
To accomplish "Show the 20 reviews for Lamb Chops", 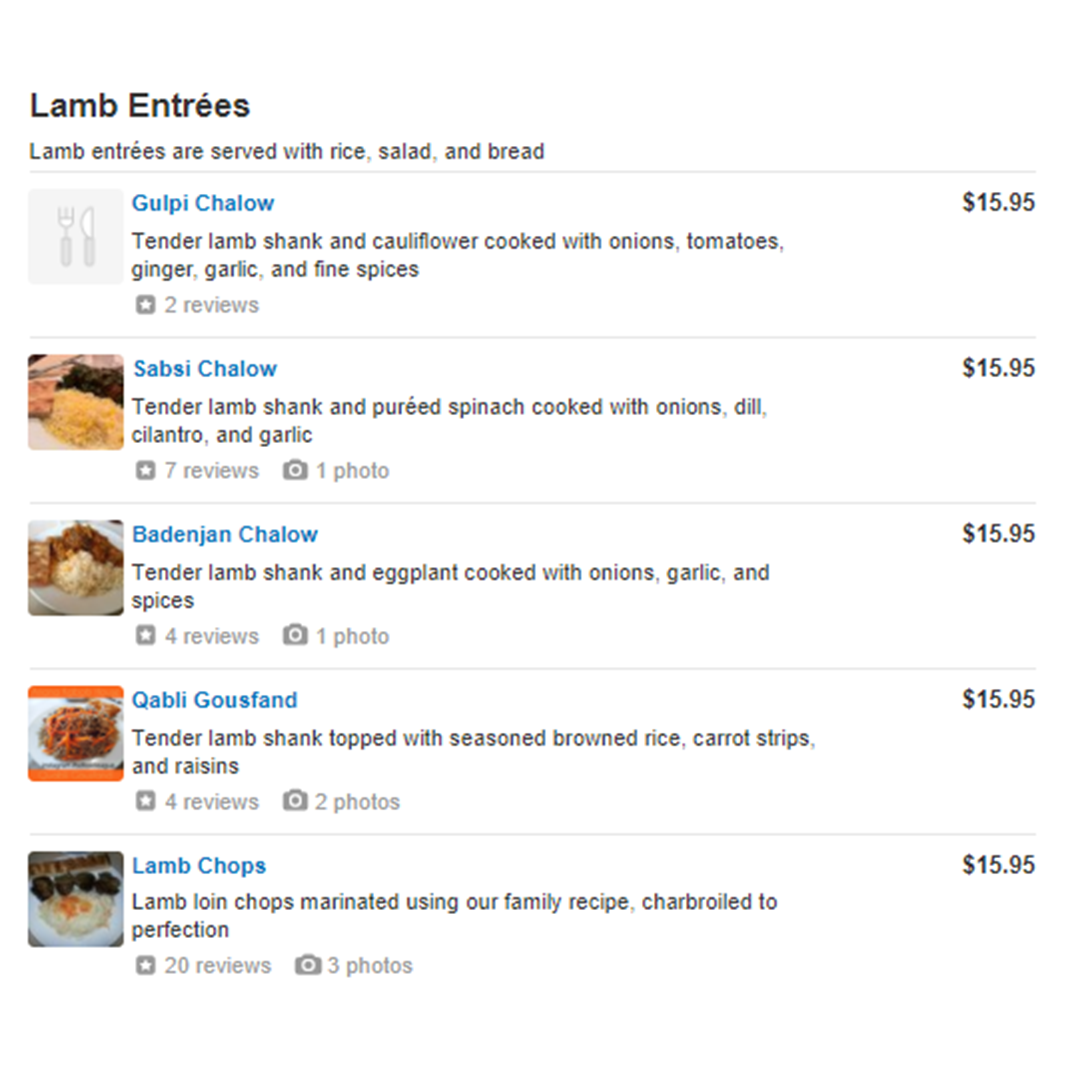I will pos(218,966).
